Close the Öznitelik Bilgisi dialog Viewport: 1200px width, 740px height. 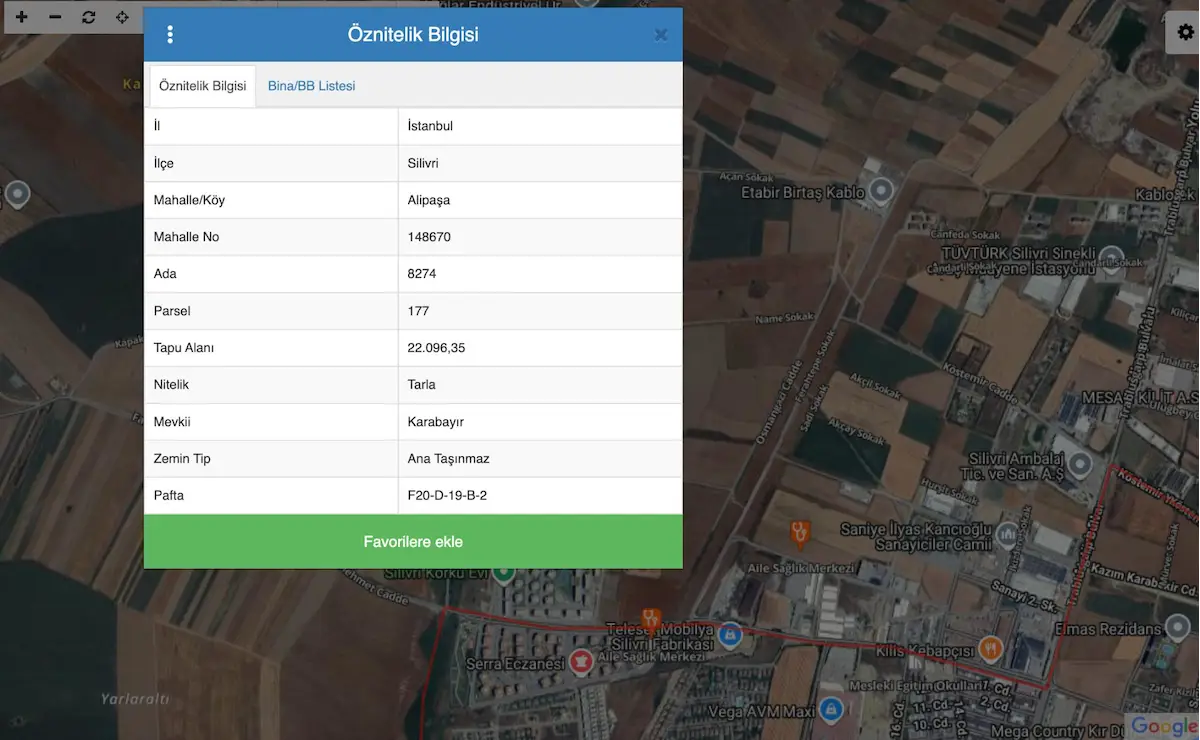tap(661, 35)
